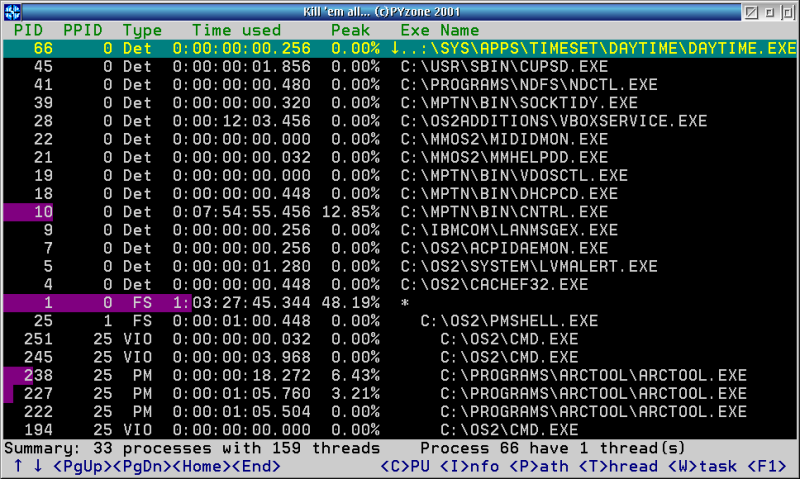This screenshot has width=800, height=479.
Task: Click the down arrow in bottom bar
Action: tap(37, 466)
